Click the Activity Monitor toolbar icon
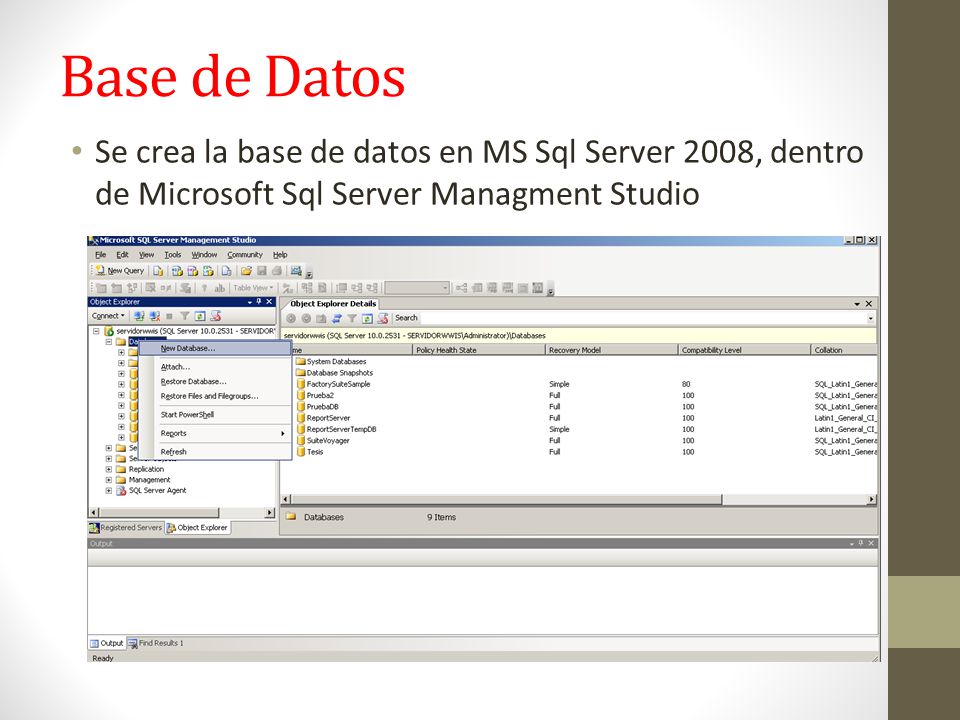The image size is (960, 720). (x=296, y=271)
